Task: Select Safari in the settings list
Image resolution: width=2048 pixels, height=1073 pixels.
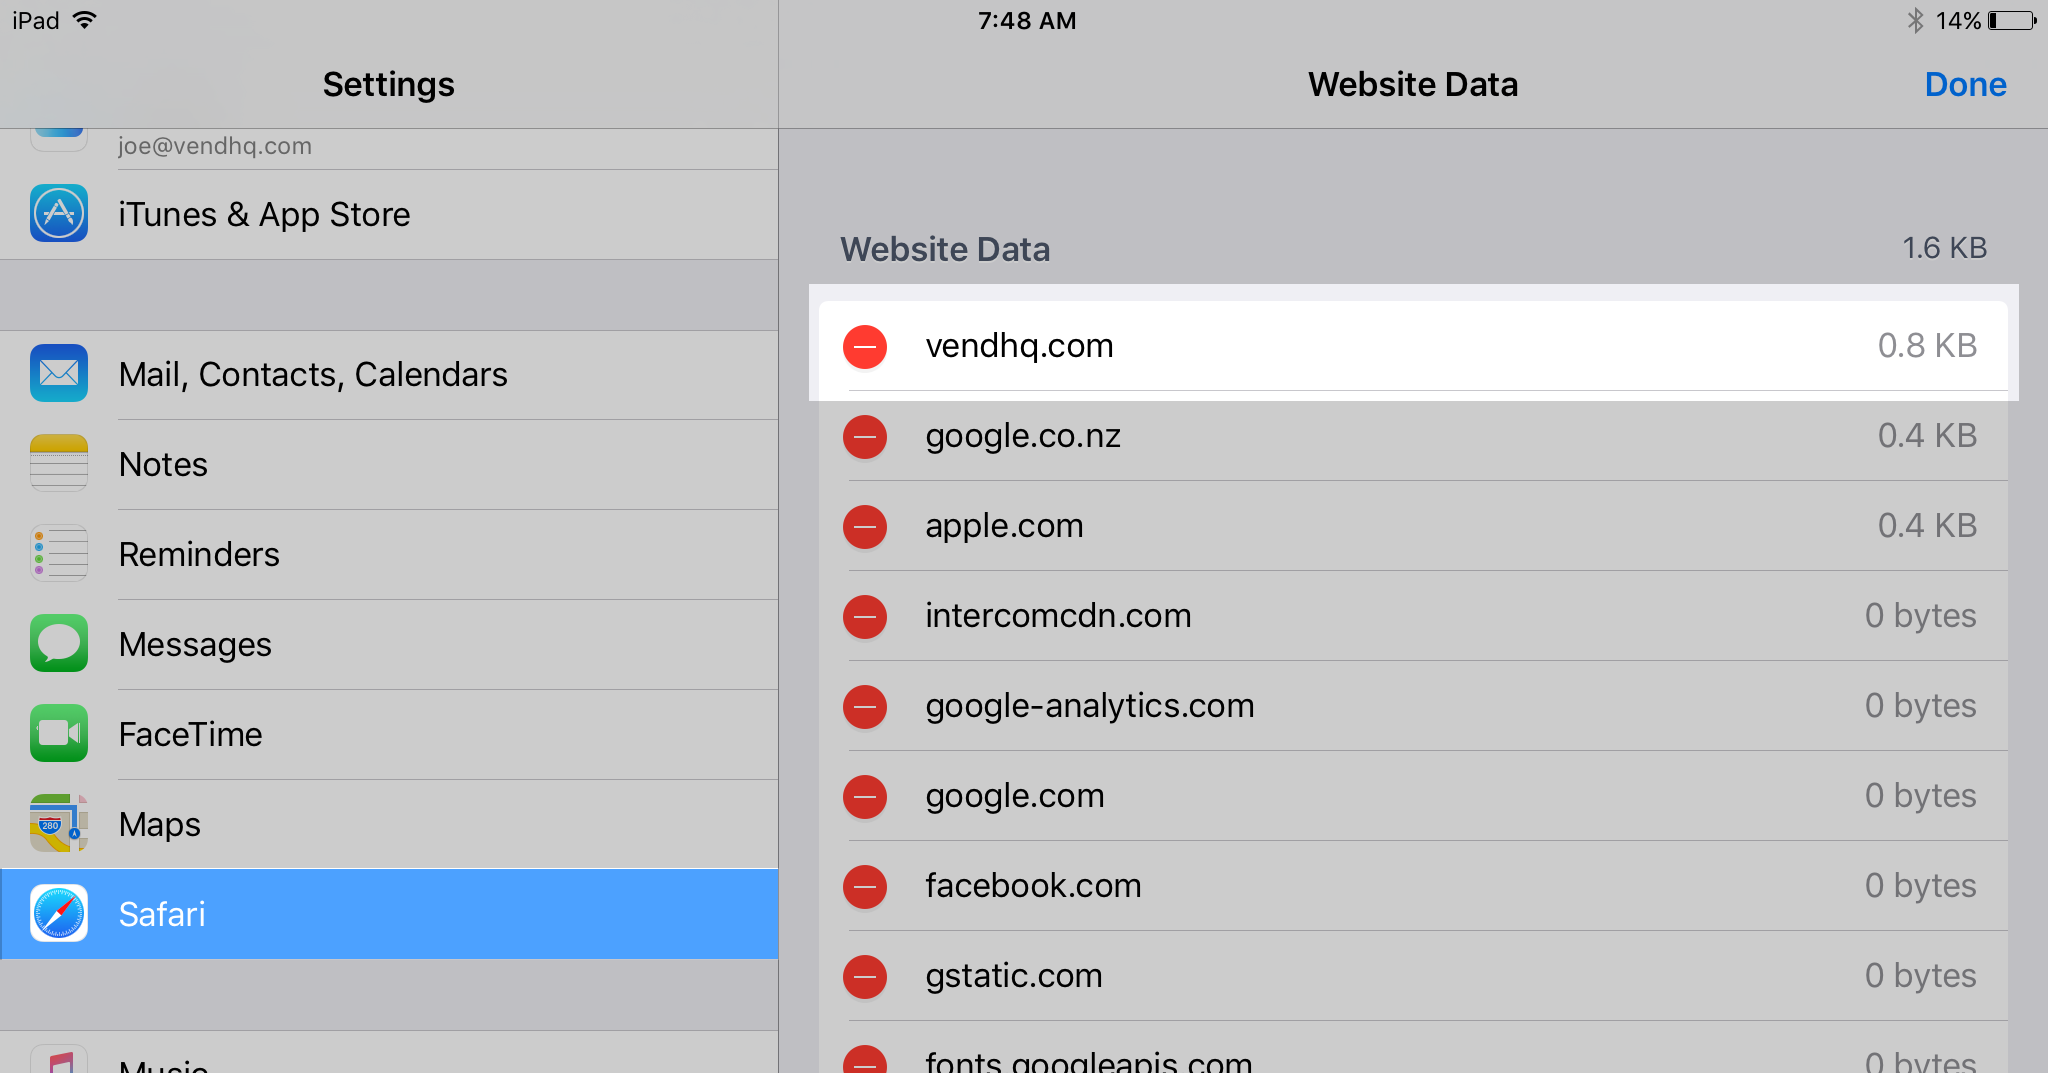Action: point(389,914)
